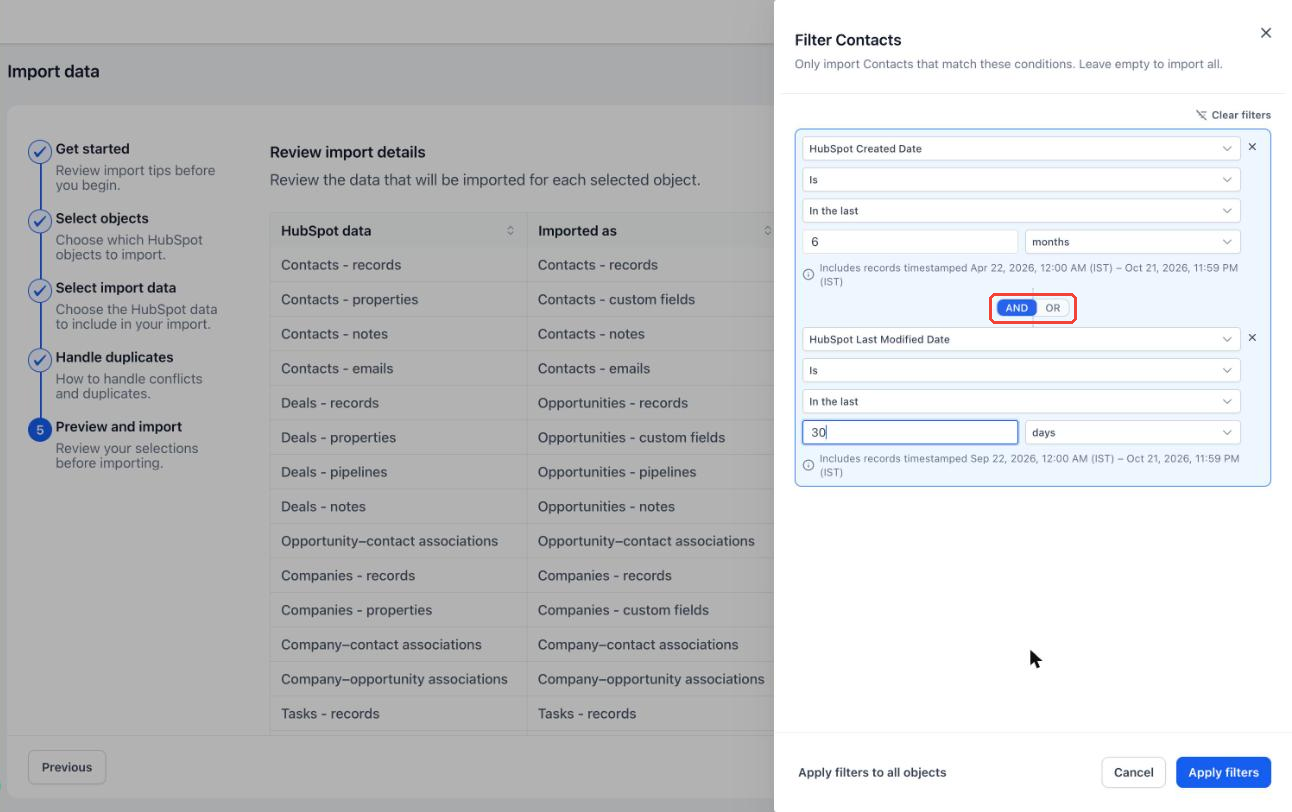Click the Cancel button
The image size is (1292, 812).
[x=1133, y=772]
